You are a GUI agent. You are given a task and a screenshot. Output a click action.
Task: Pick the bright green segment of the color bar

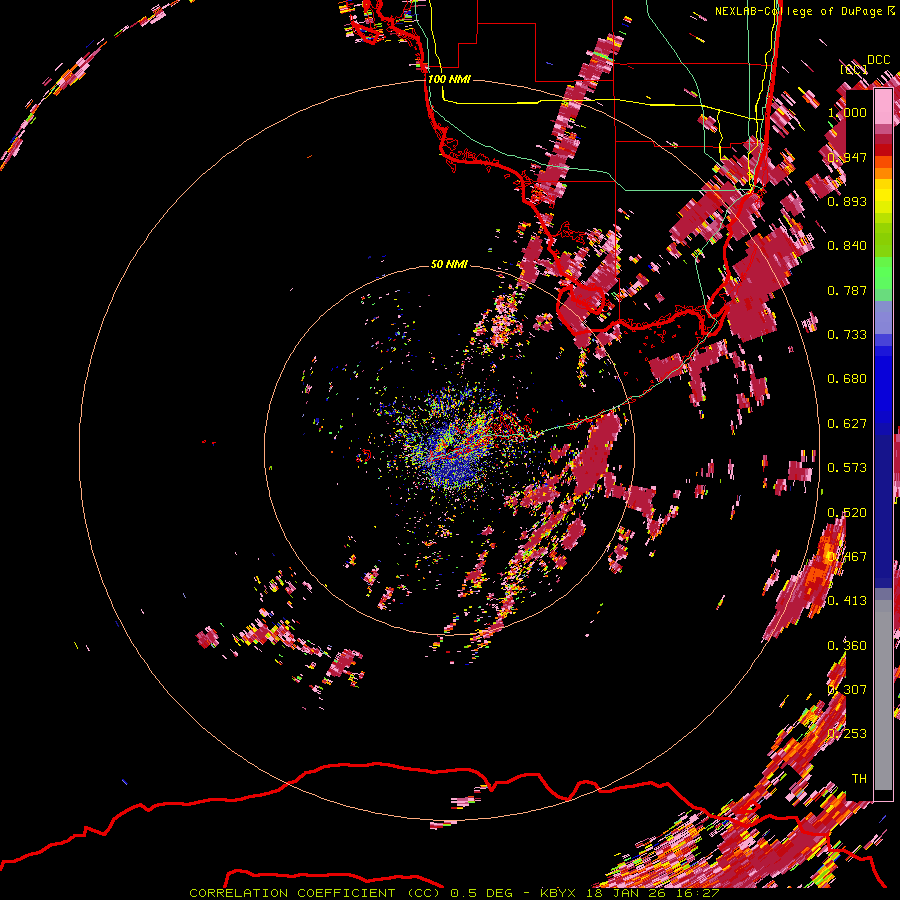pos(883,273)
